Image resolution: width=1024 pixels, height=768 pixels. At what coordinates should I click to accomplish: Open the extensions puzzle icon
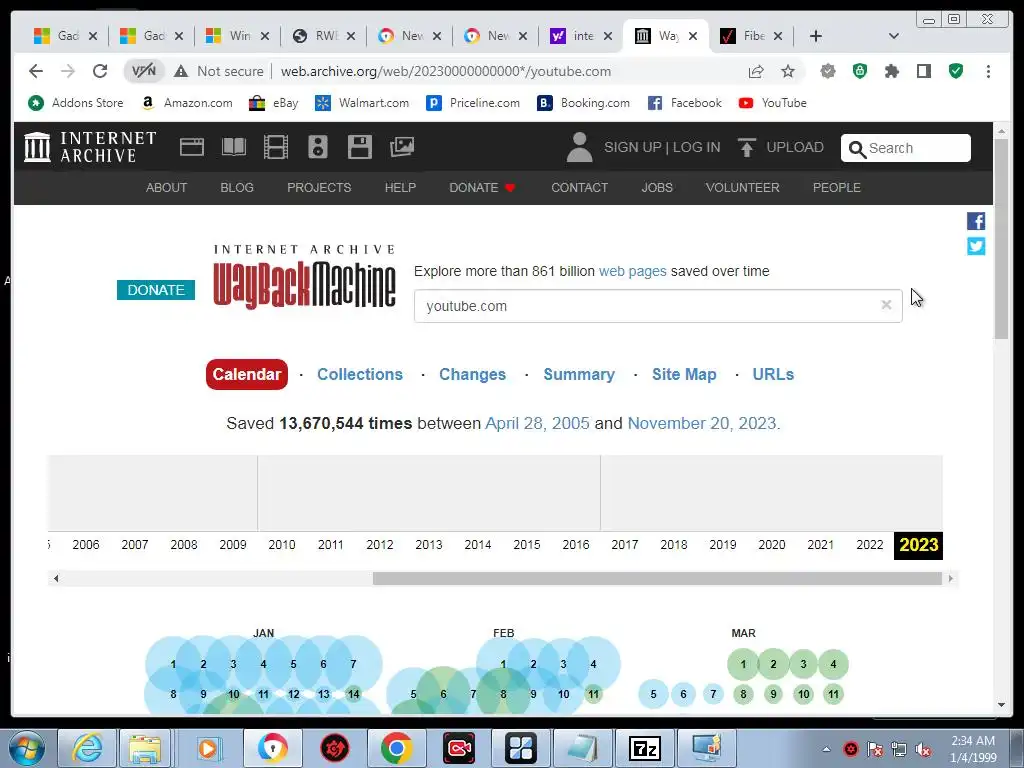pos(891,71)
